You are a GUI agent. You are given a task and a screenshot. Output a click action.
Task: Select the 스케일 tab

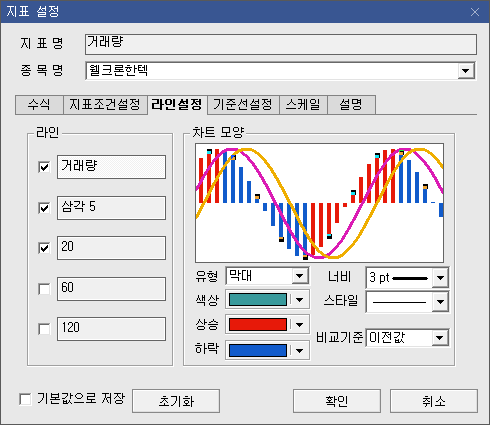(x=303, y=105)
